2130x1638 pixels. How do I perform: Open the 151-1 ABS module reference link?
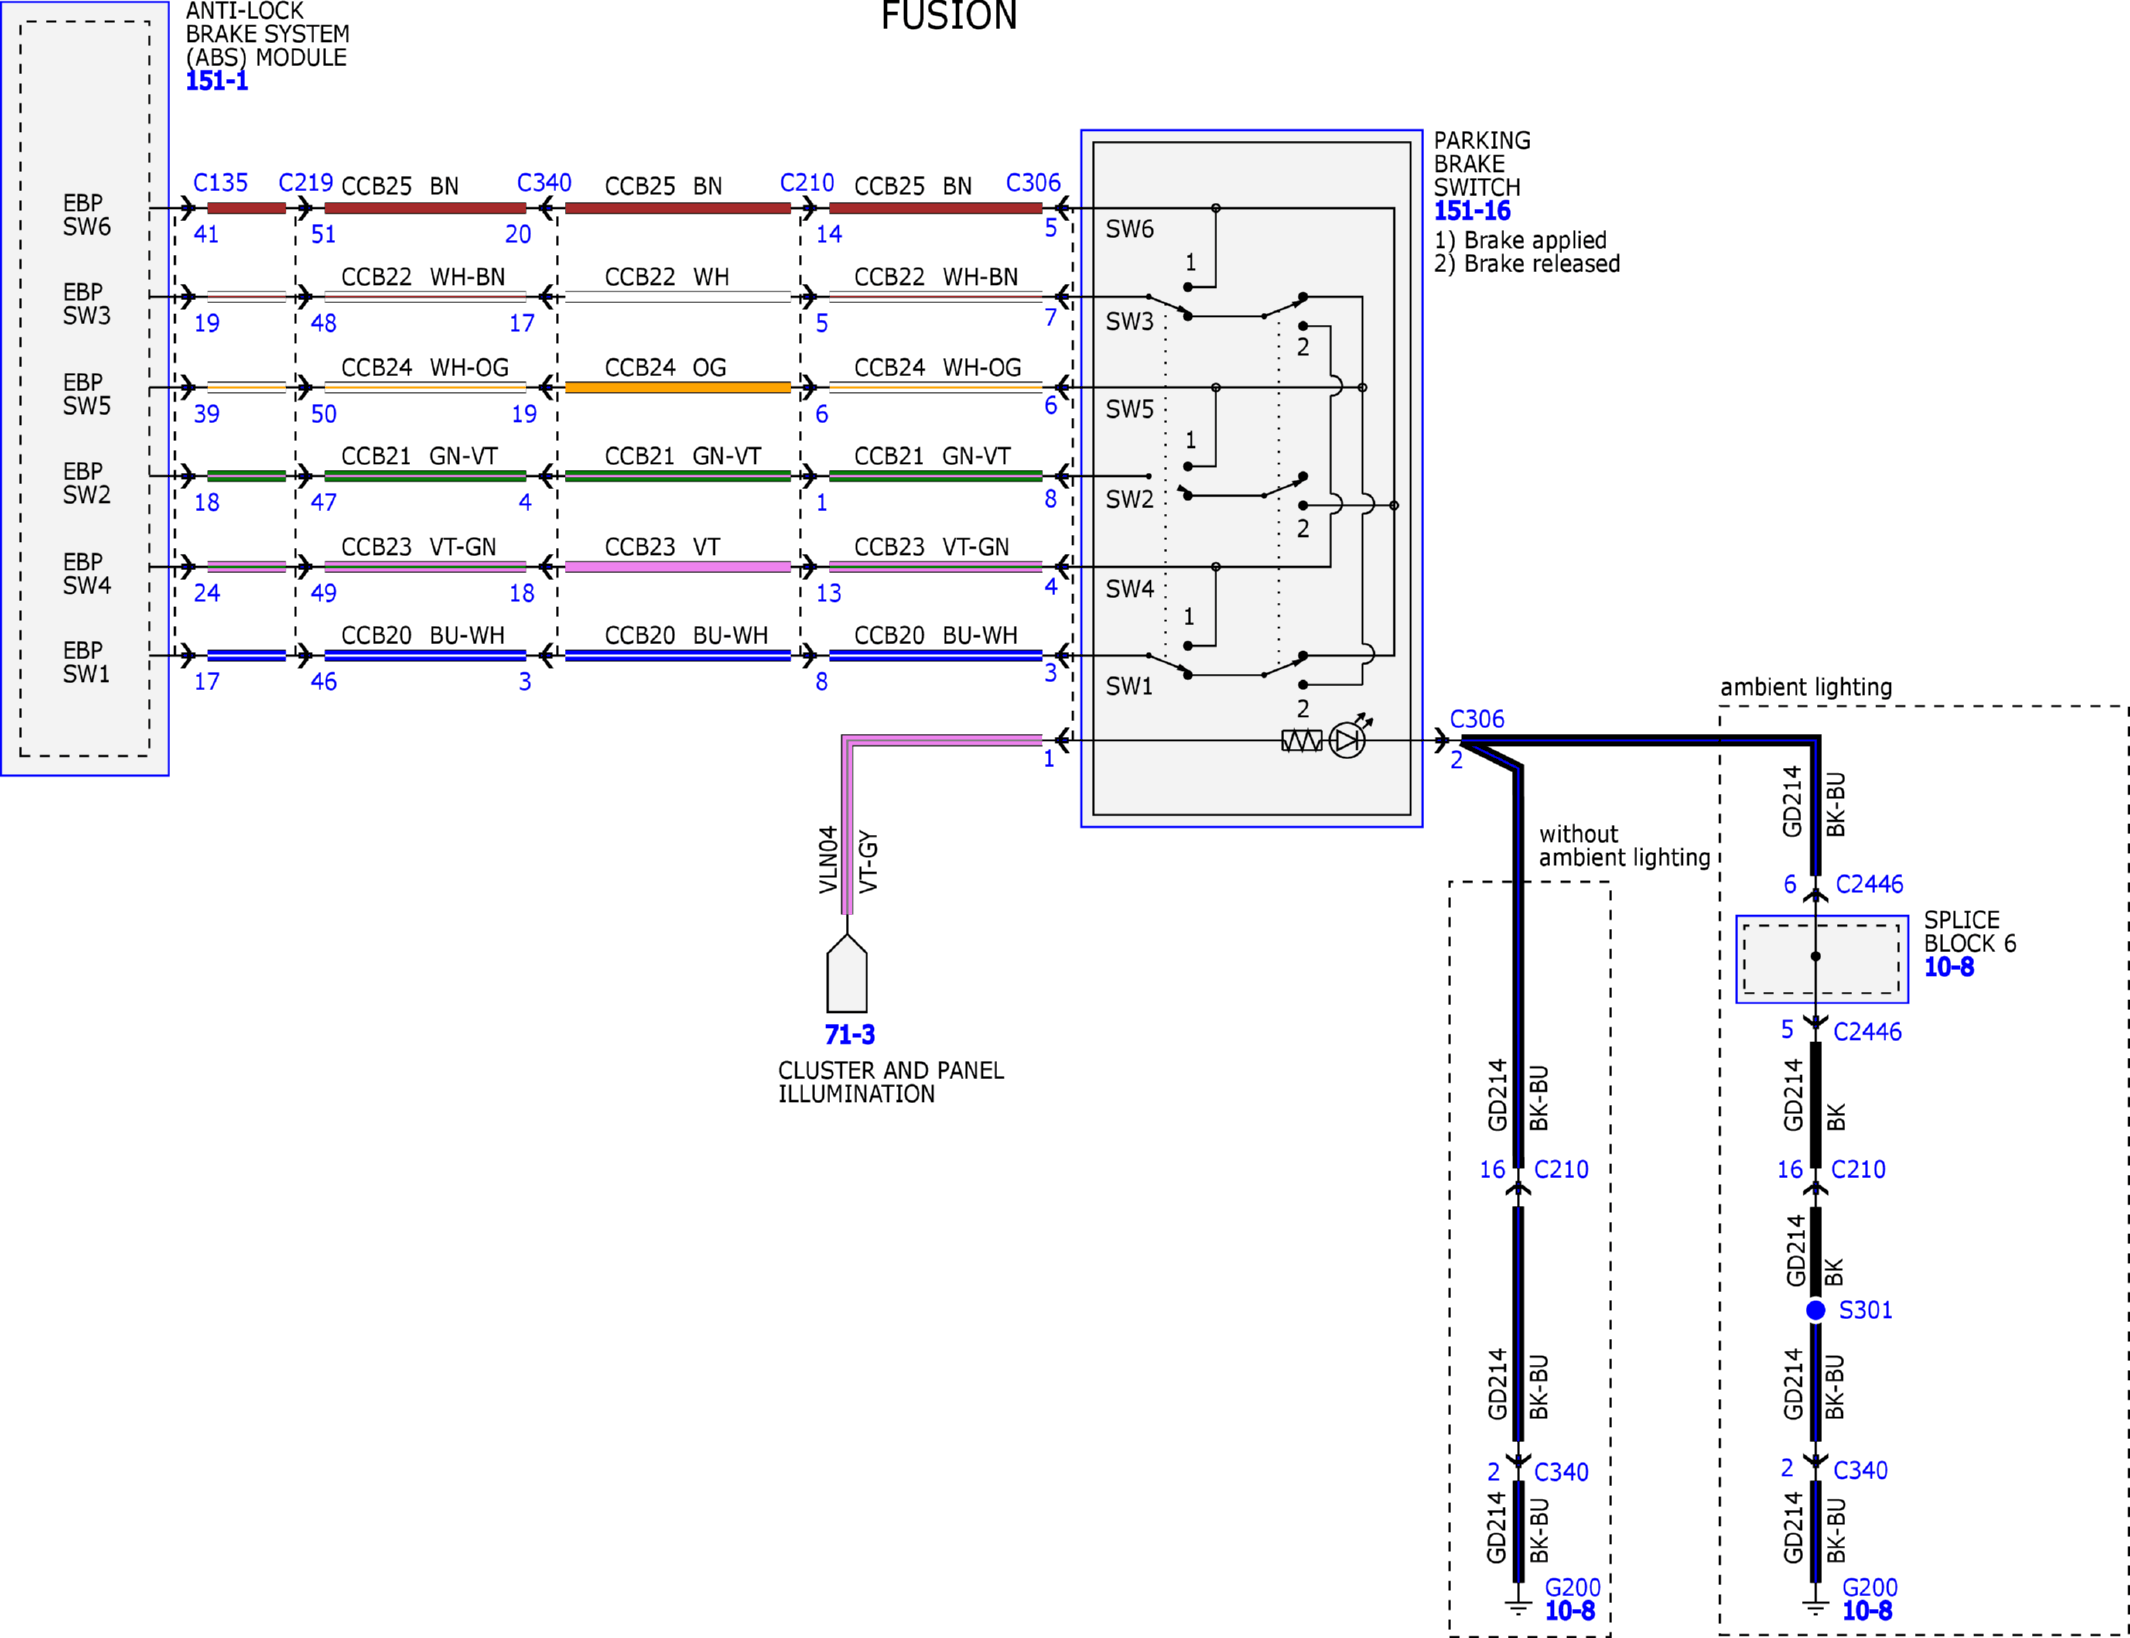(217, 81)
